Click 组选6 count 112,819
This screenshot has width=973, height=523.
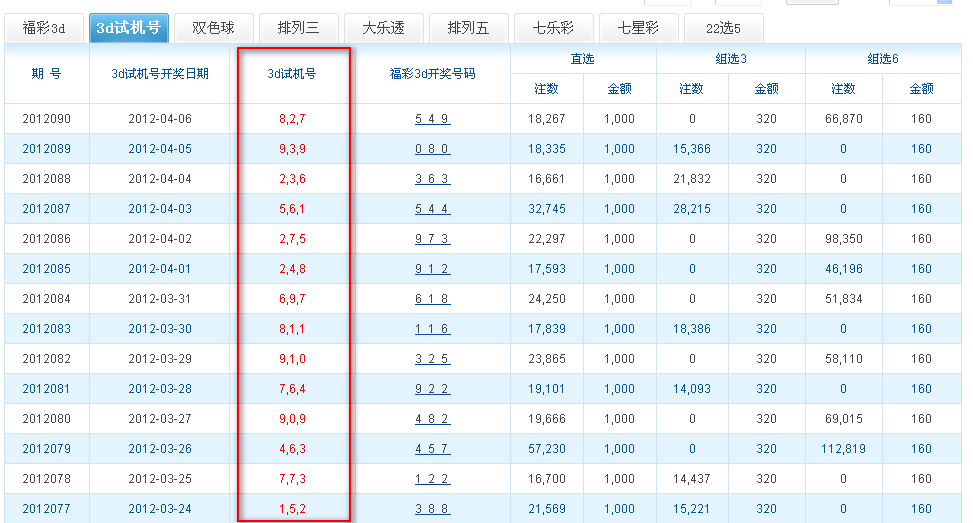click(843, 449)
